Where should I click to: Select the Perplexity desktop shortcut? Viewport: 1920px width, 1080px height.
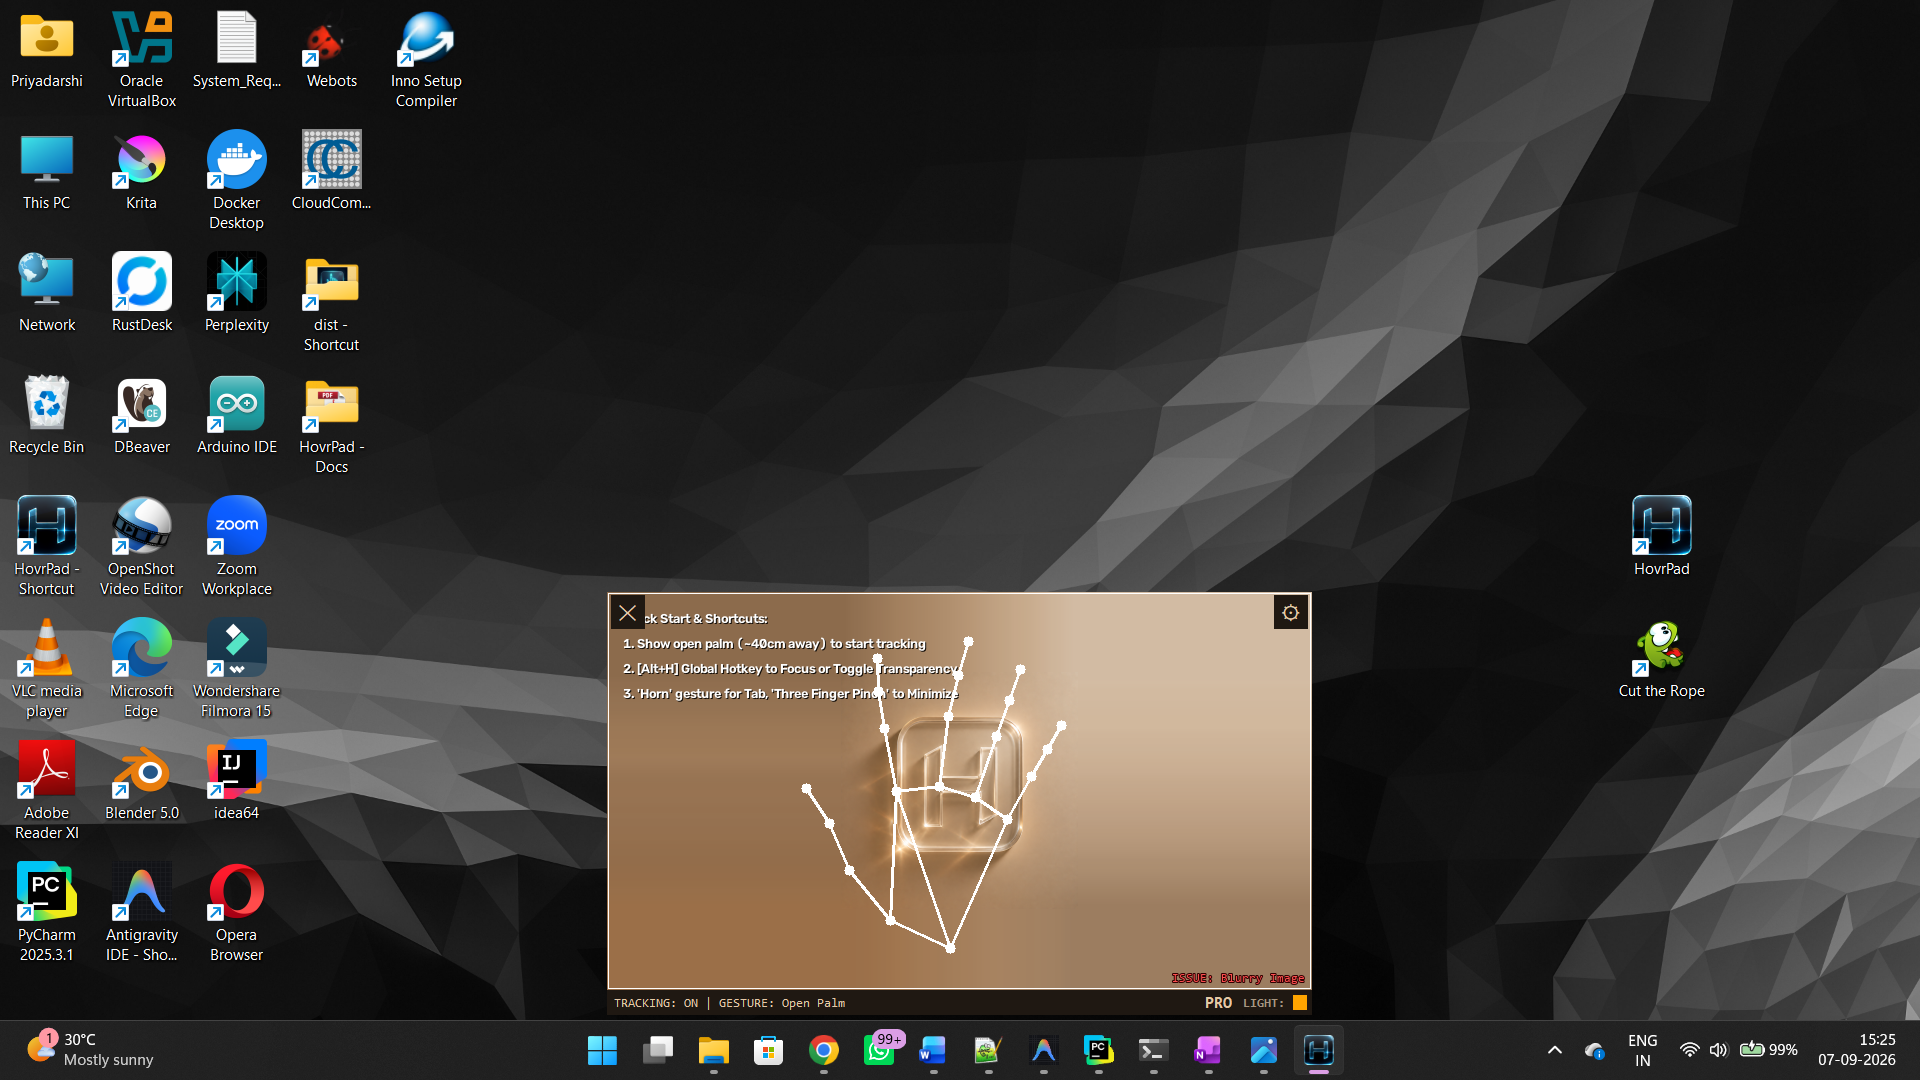click(x=237, y=293)
